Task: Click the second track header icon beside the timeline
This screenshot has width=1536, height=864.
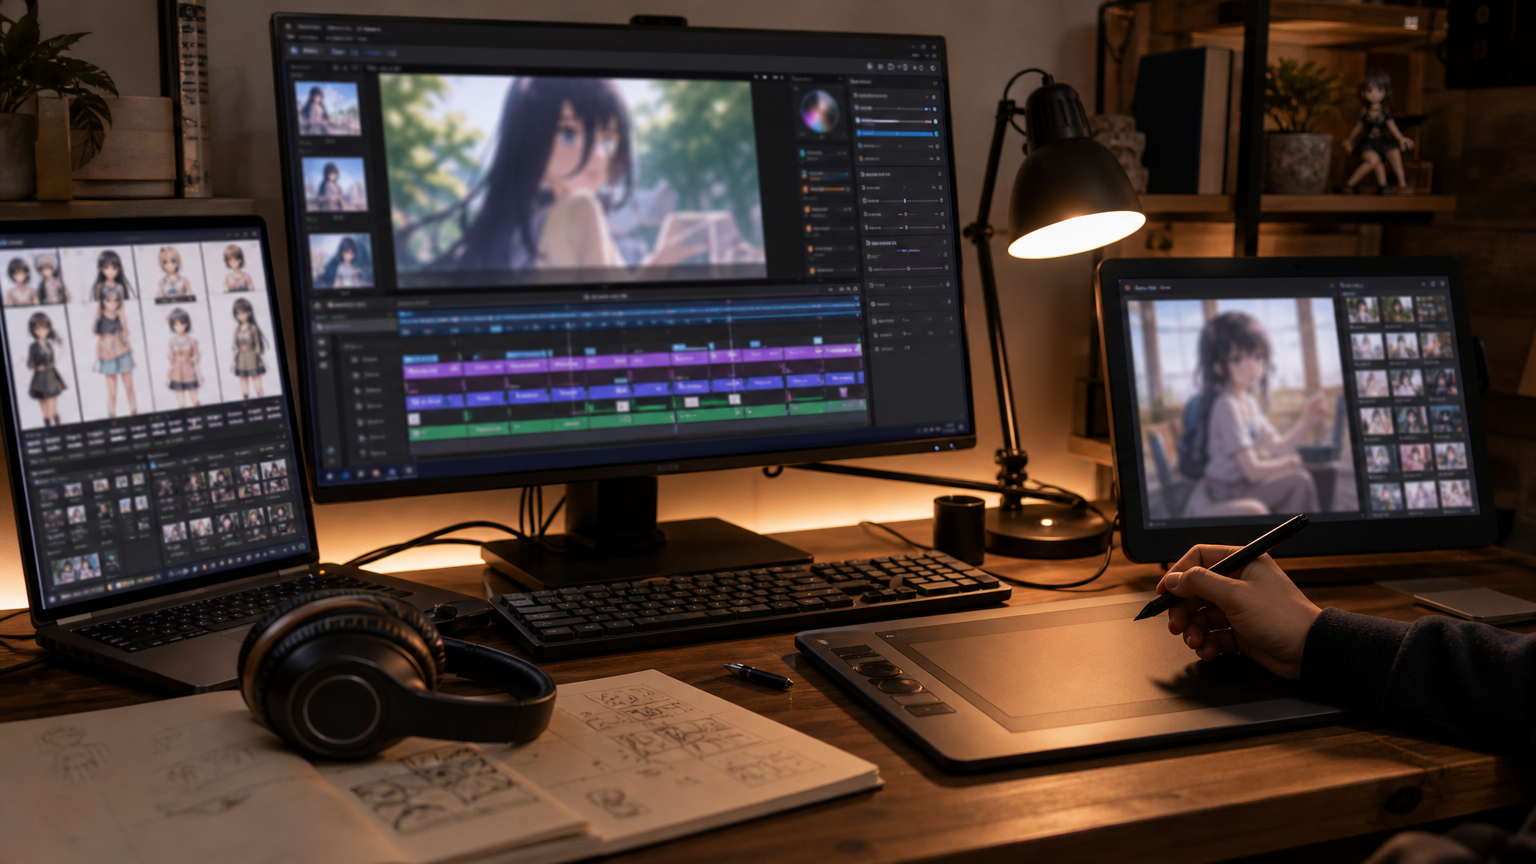Action: (356, 374)
